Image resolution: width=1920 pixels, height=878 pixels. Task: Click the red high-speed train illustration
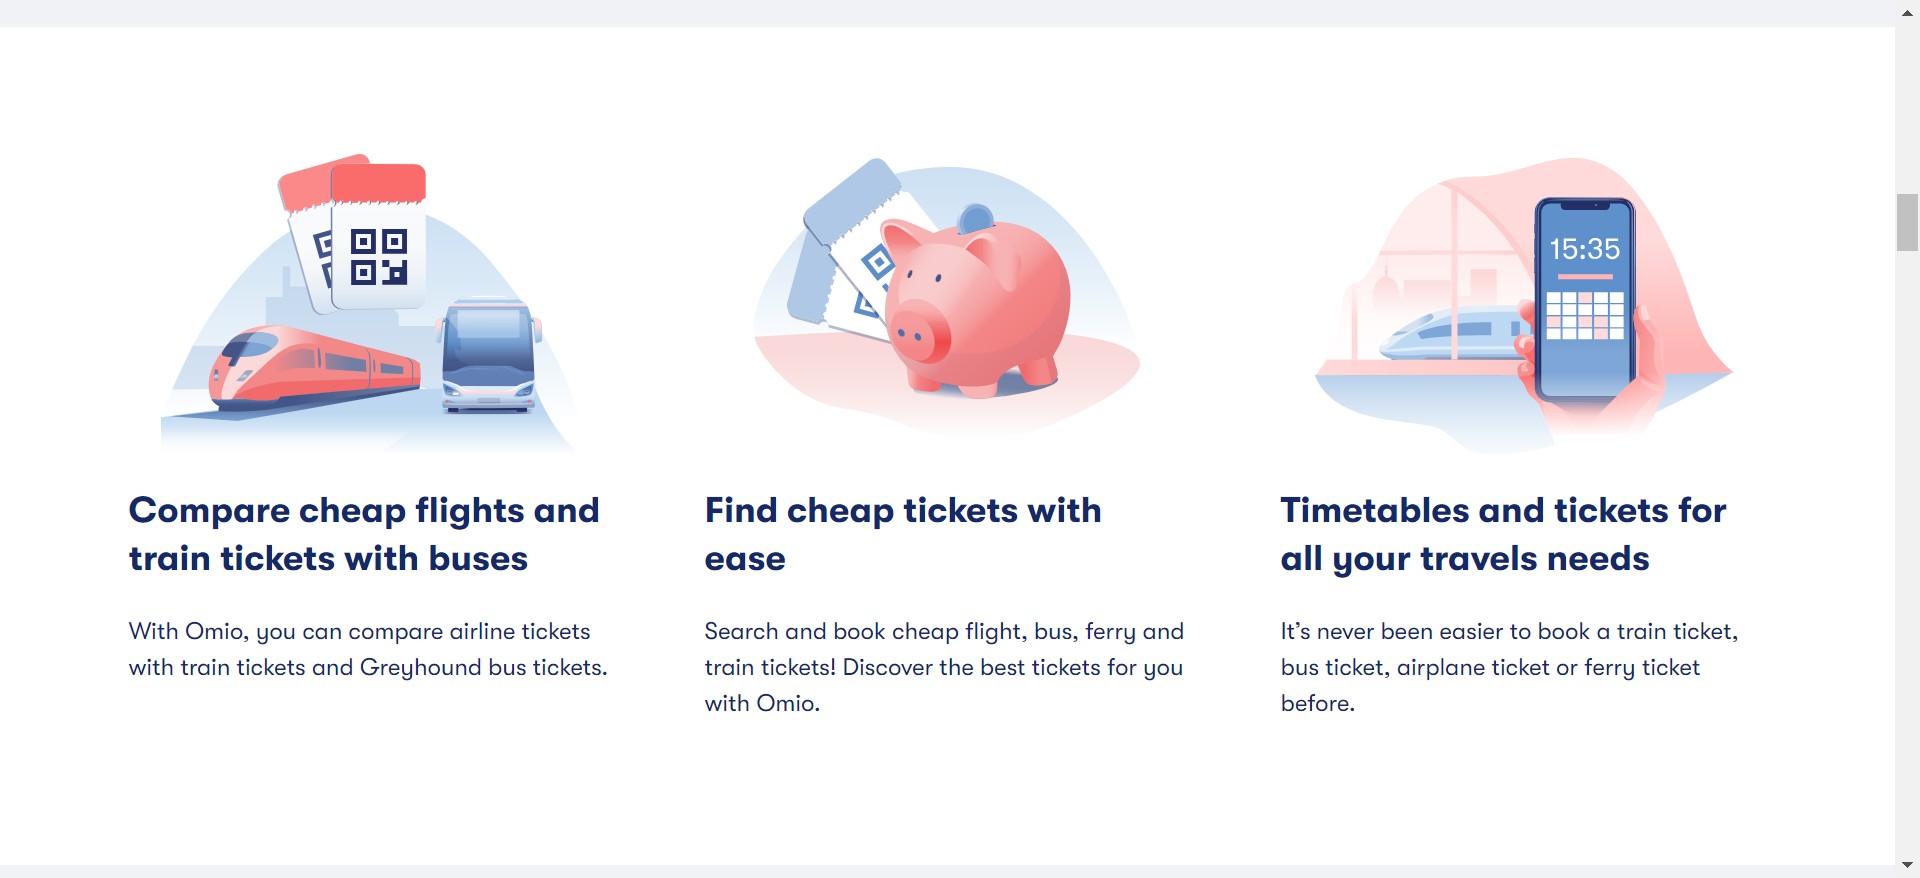[x=310, y=366]
